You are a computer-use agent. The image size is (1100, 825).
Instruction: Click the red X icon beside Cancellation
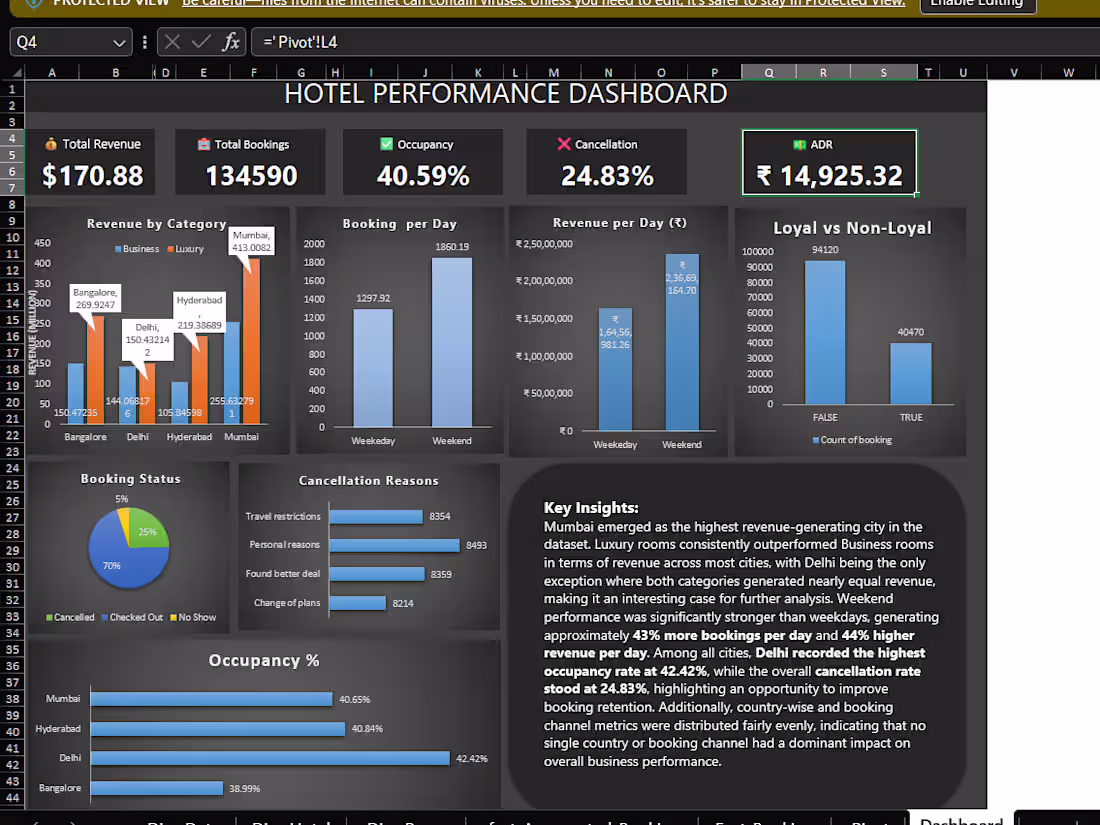(564, 144)
